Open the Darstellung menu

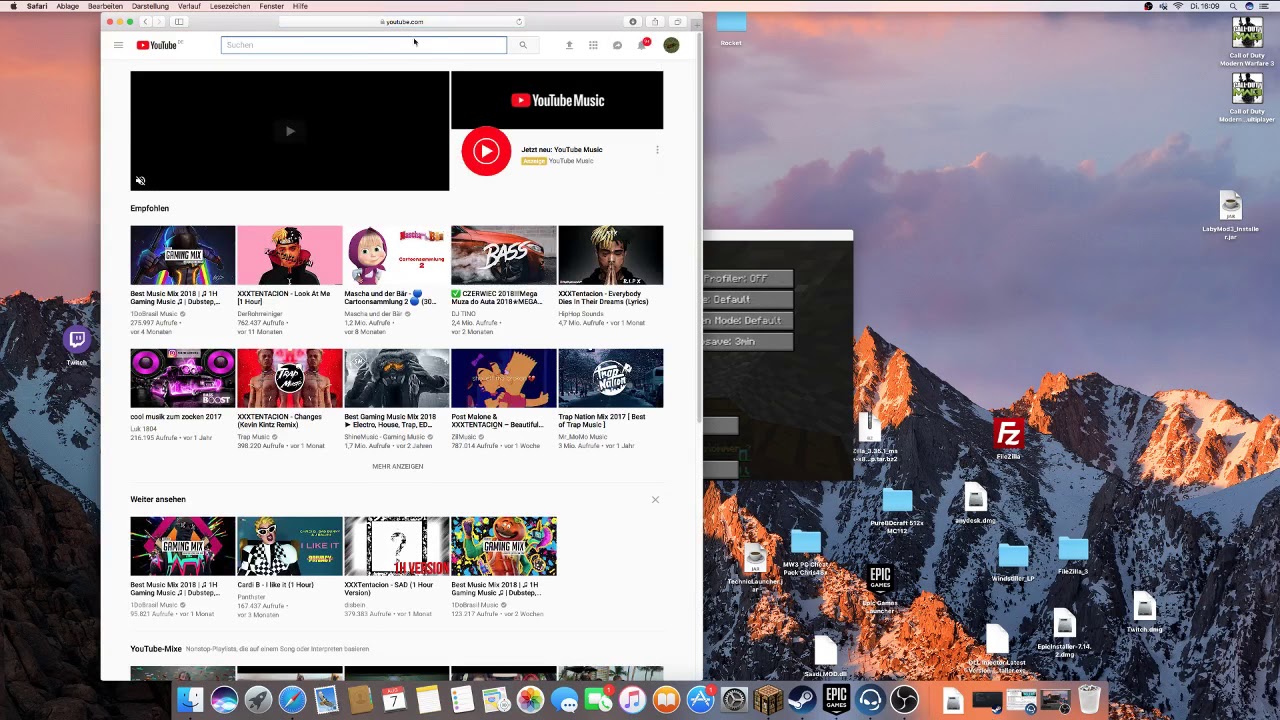coord(150,6)
